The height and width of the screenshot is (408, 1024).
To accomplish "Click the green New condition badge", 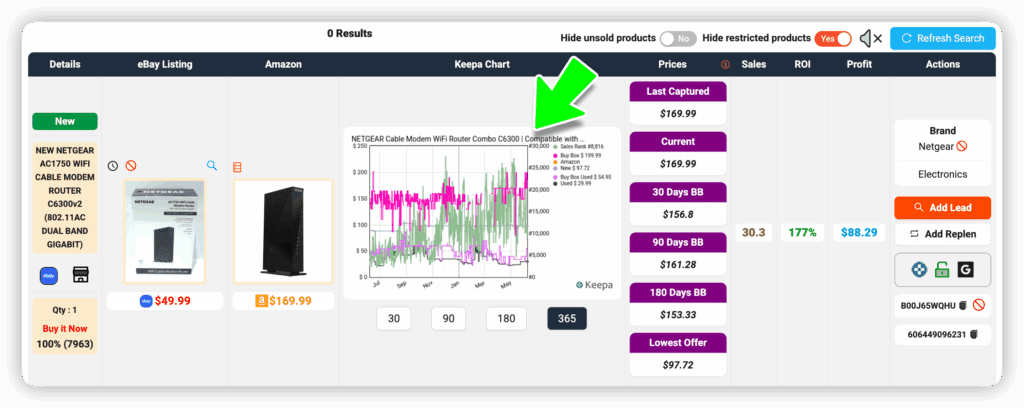I will 65,121.
